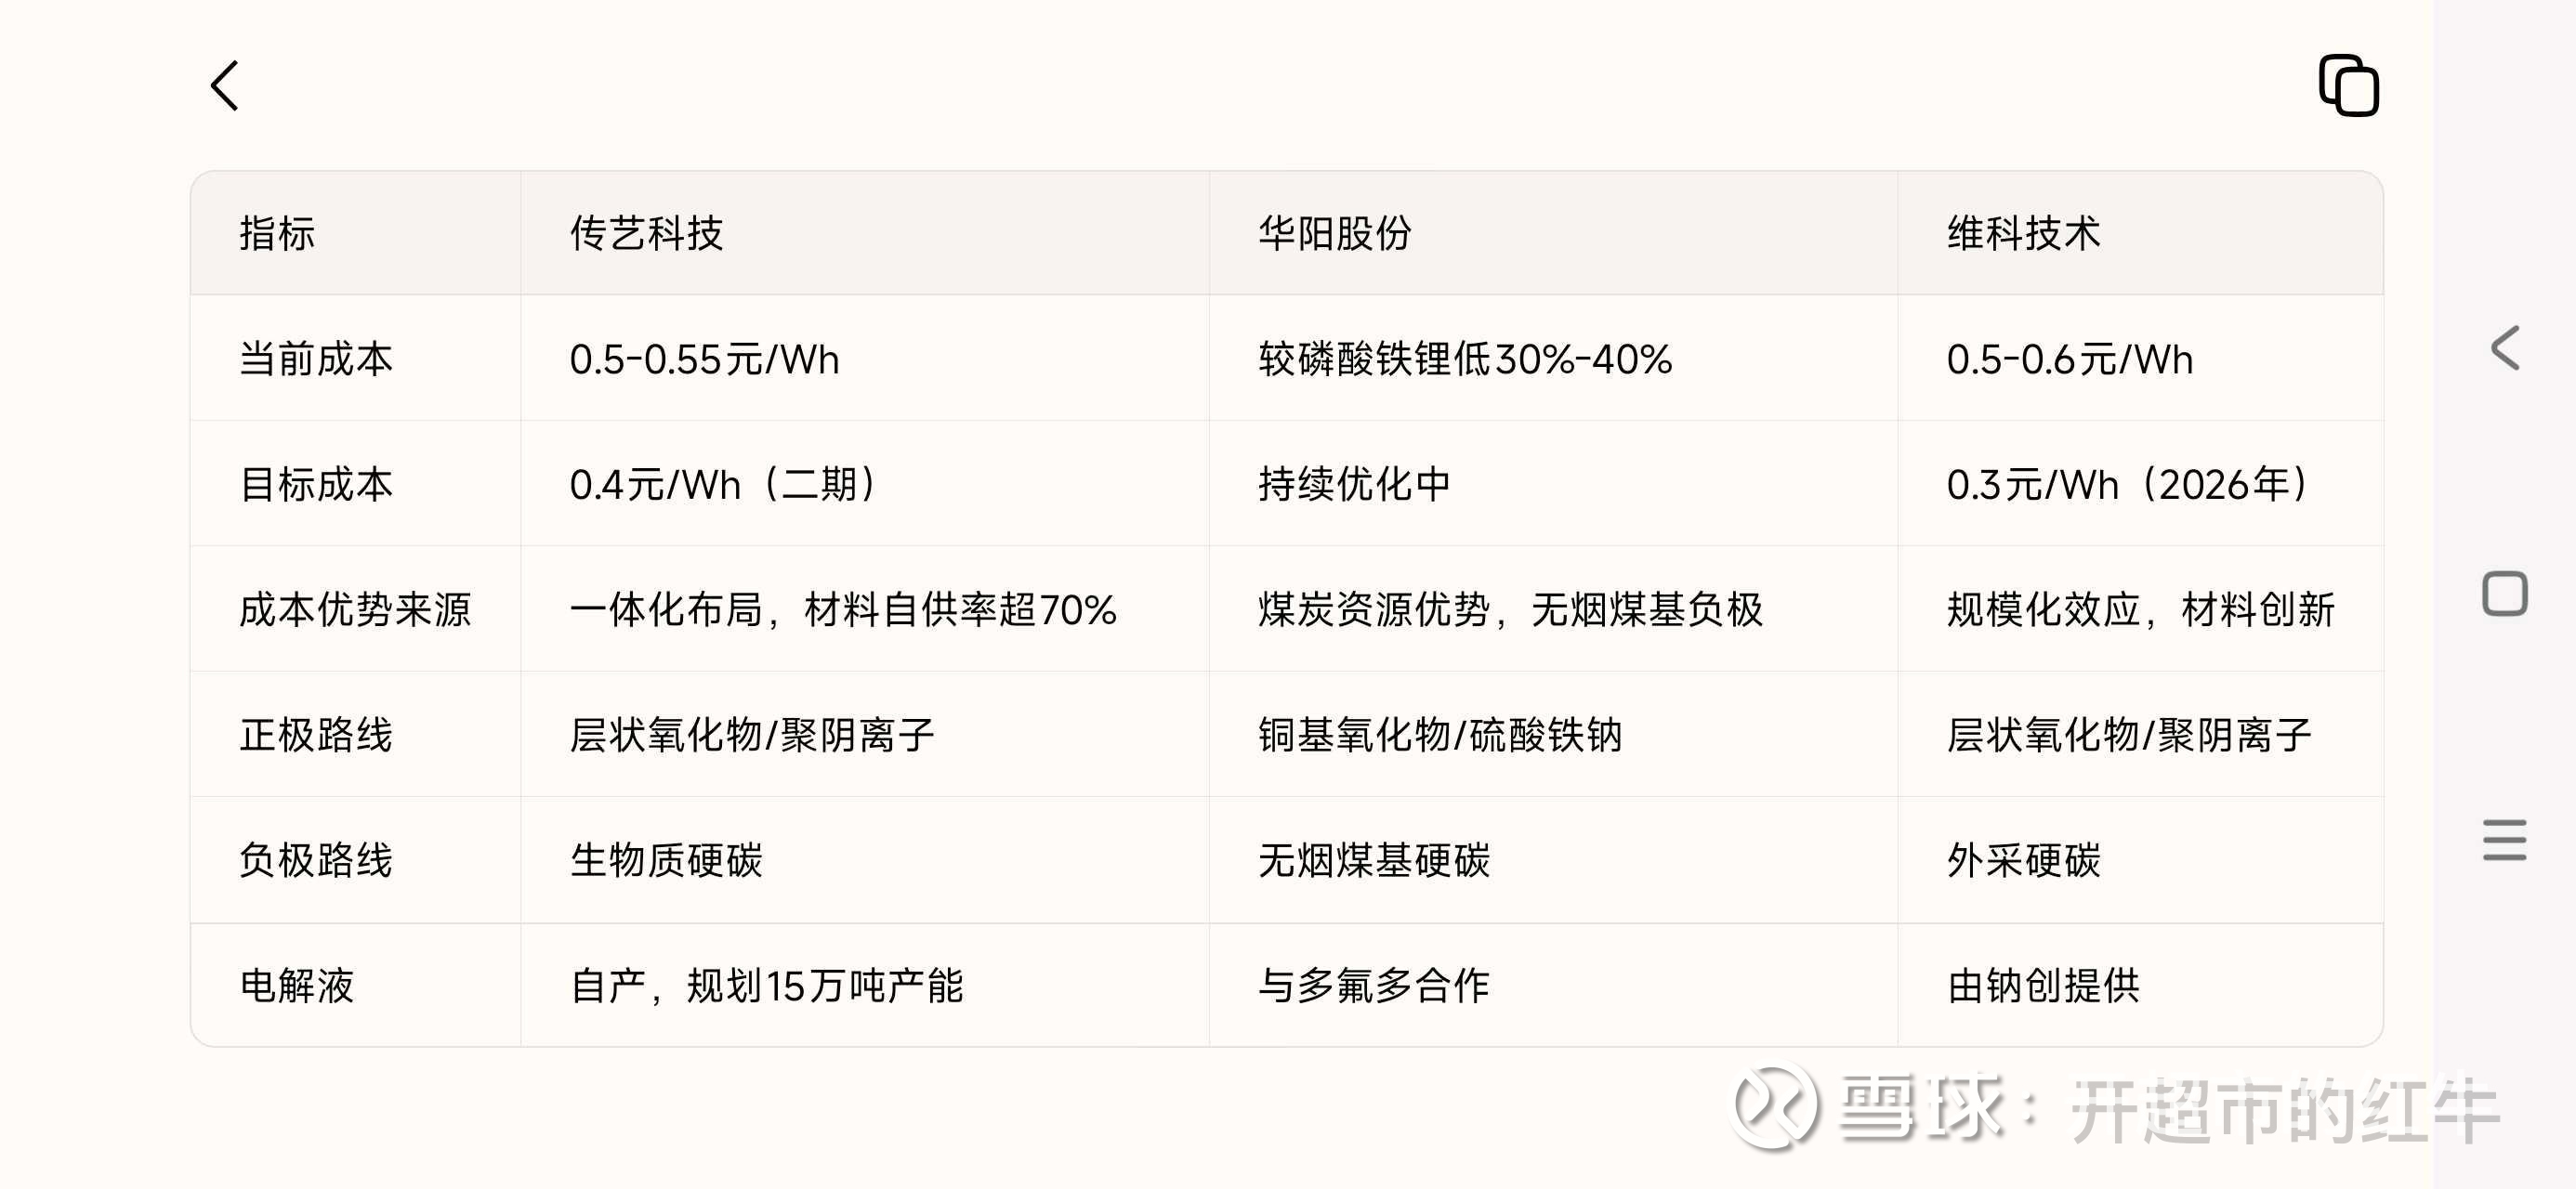This screenshot has width=2576, height=1189.
Task: Click the copy table icon
Action: tap(2348, 86)
